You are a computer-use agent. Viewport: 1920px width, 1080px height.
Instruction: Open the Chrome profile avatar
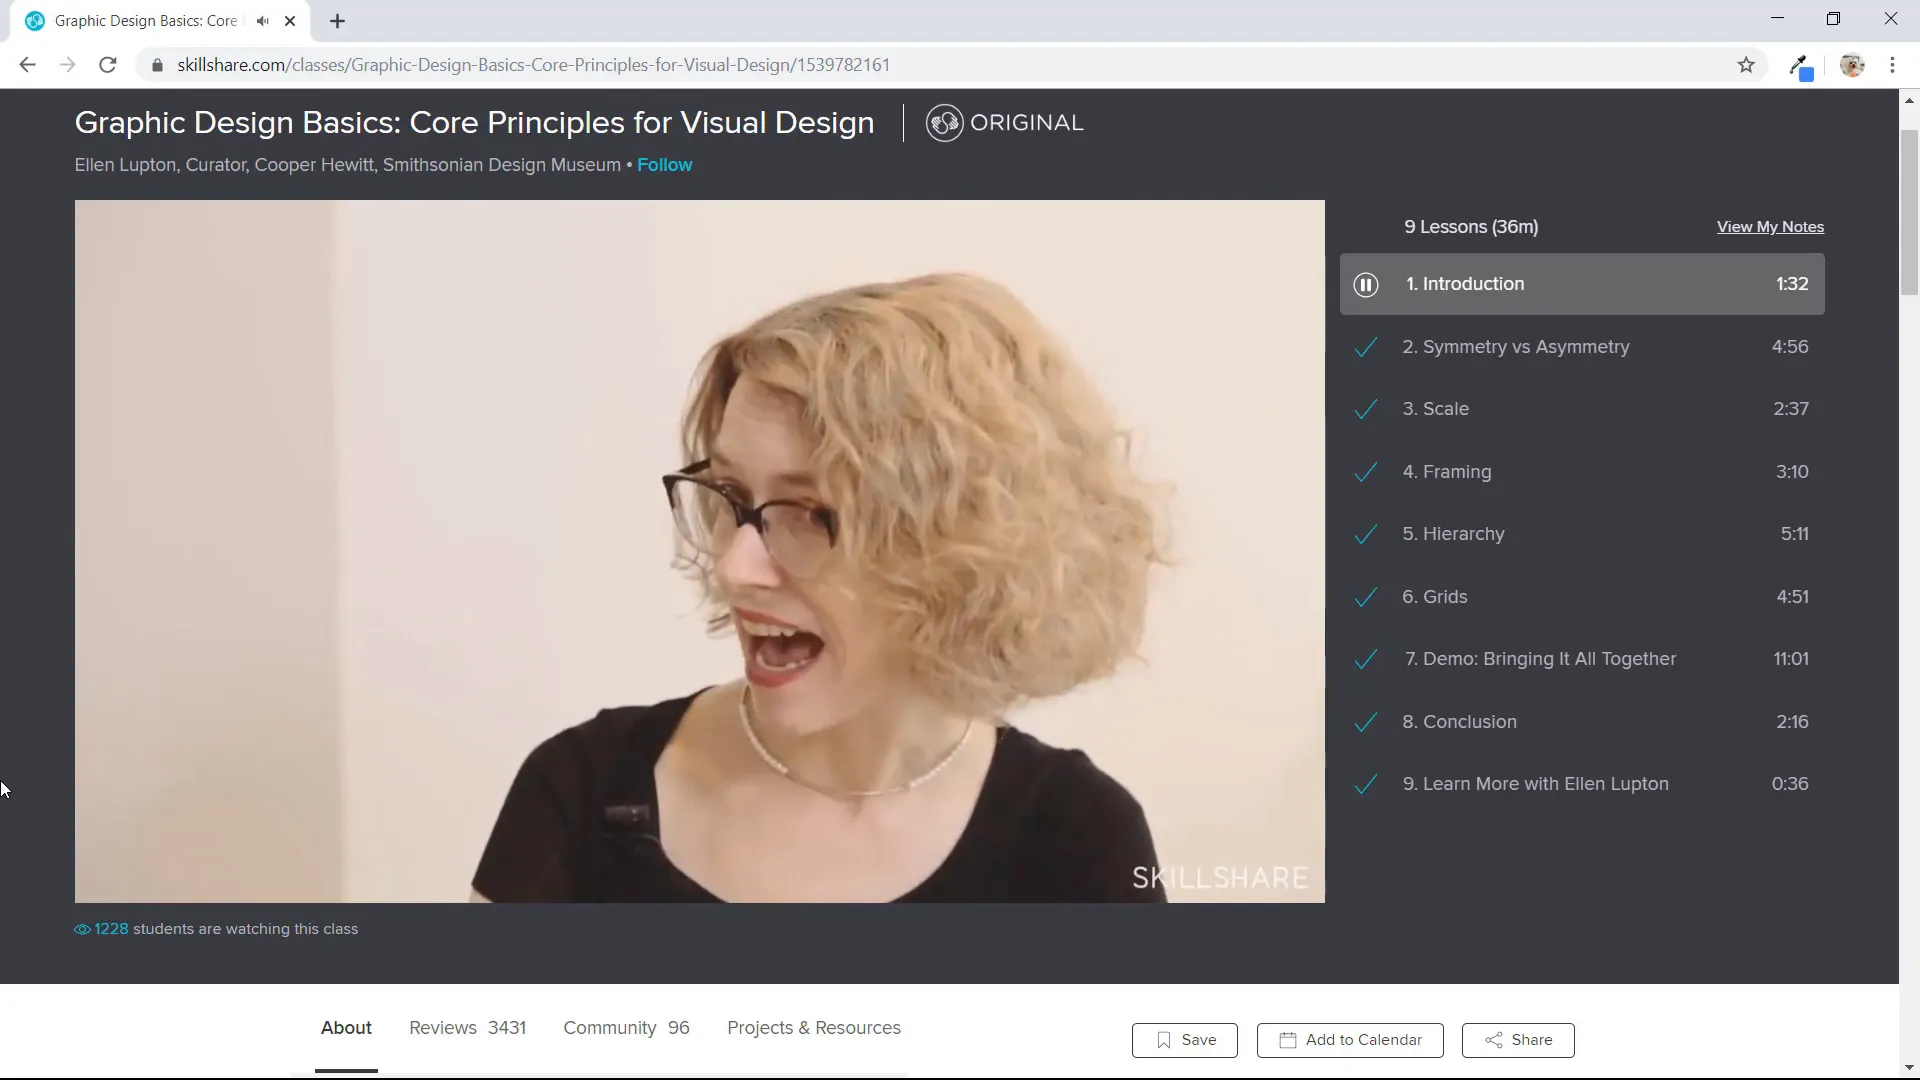[x=1852, y=65]
